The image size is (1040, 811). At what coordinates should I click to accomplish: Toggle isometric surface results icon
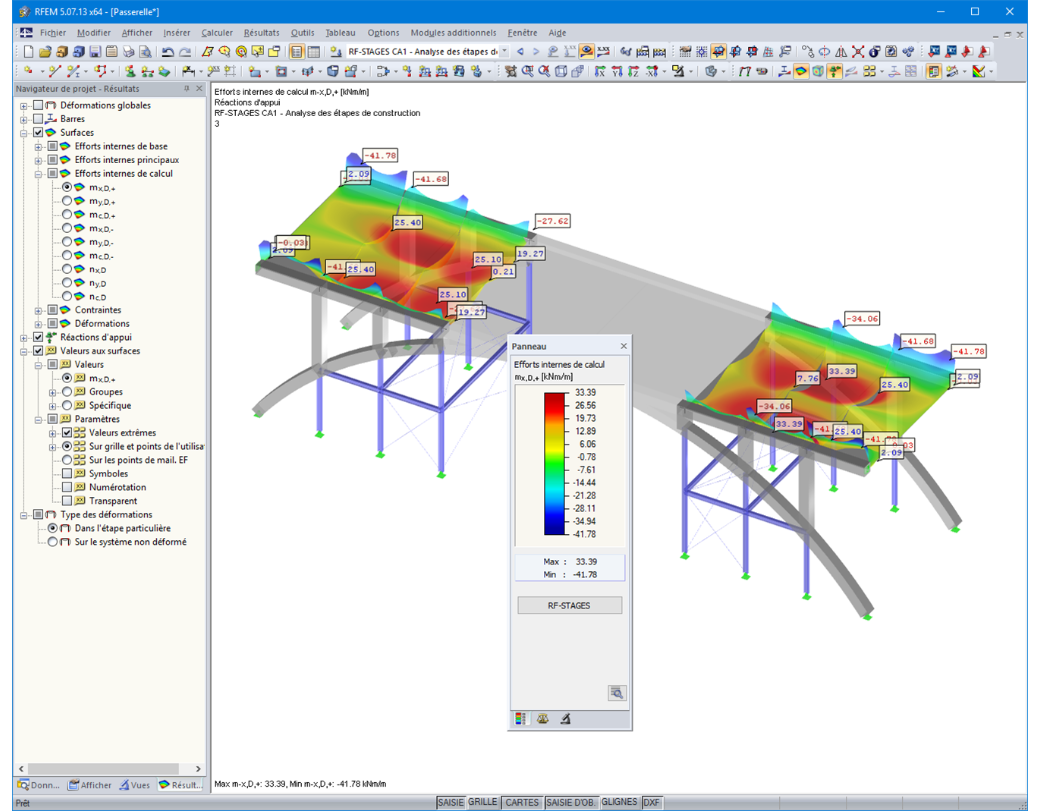(x=801, y=71)
